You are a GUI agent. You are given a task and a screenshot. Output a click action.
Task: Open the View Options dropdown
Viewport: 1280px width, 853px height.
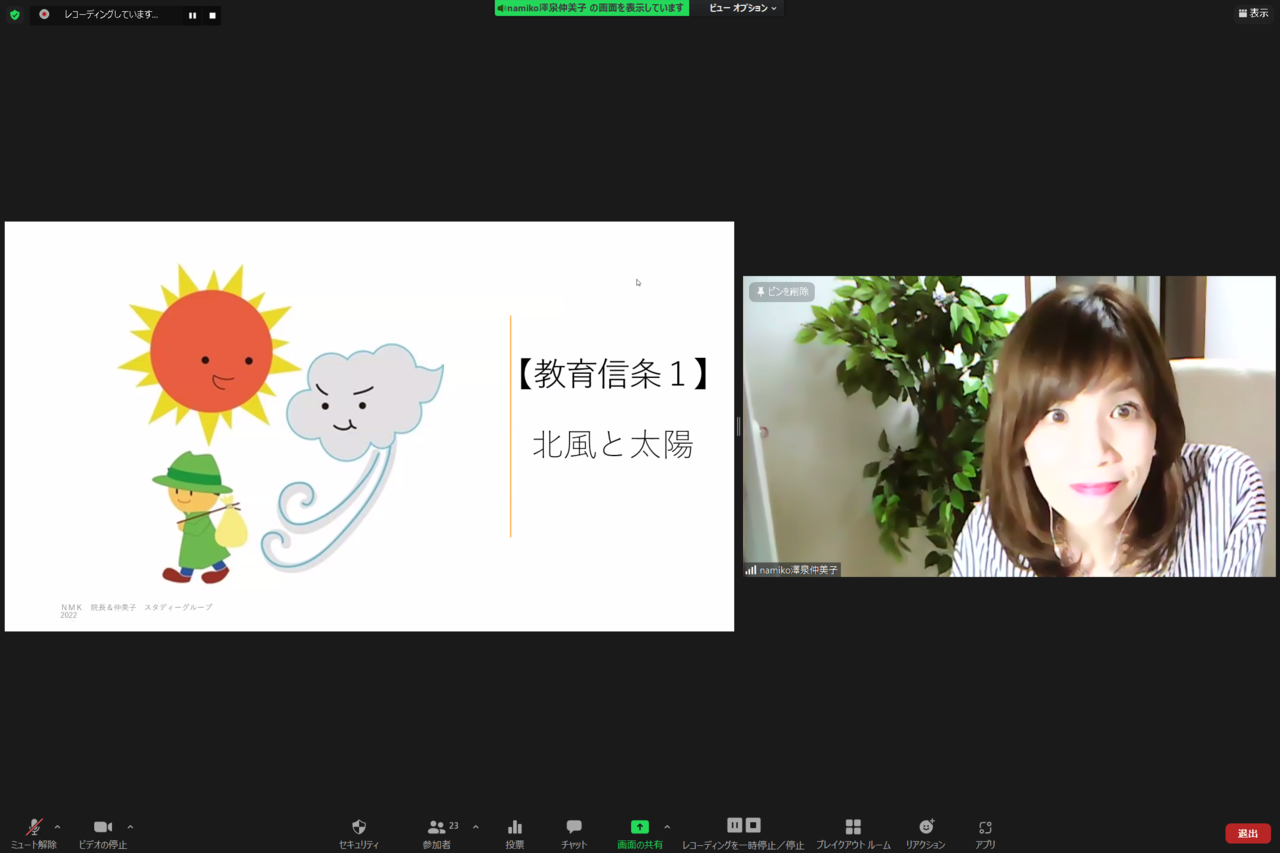(742, 8)
